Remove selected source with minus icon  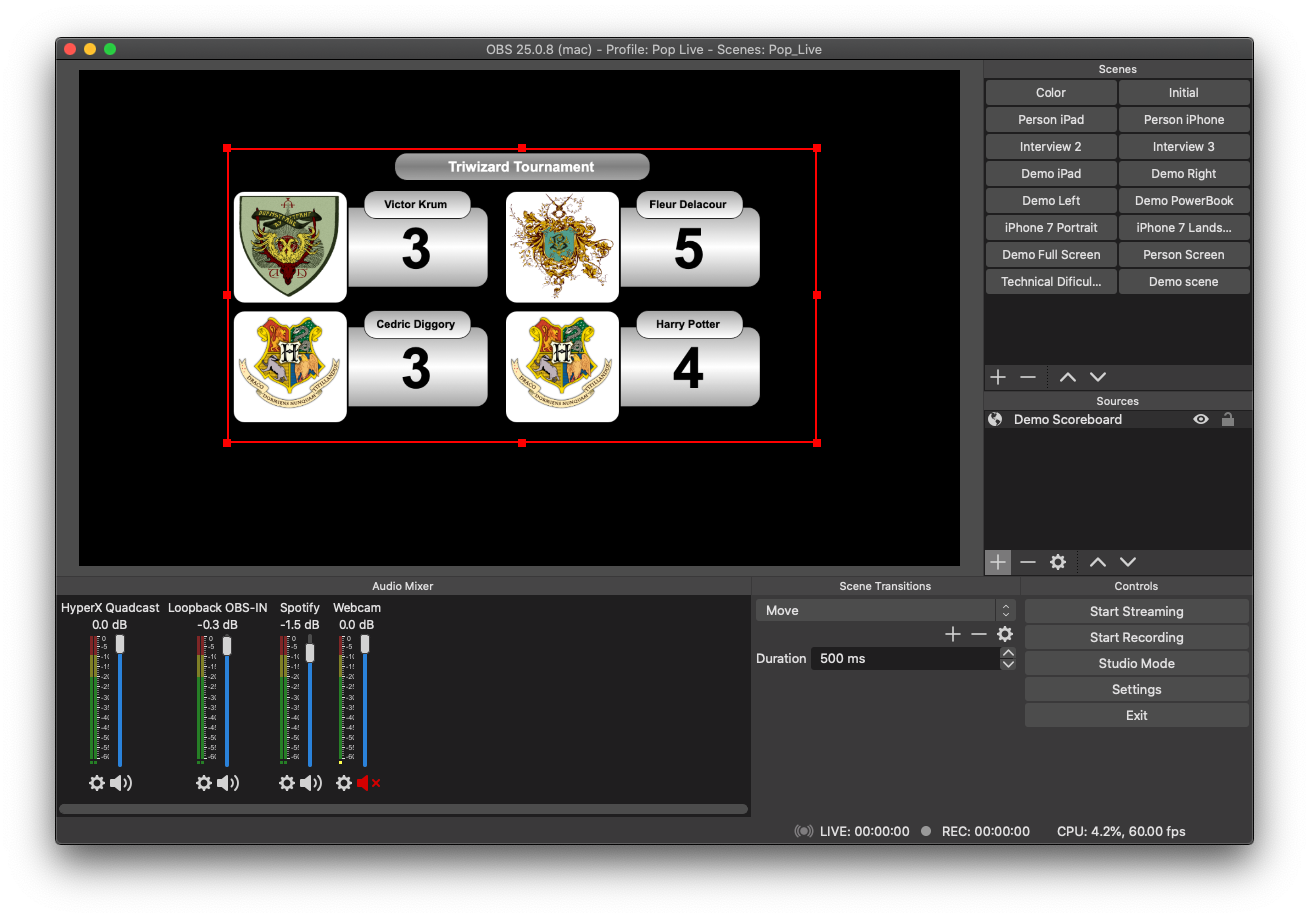click(x=1028, y=562)
